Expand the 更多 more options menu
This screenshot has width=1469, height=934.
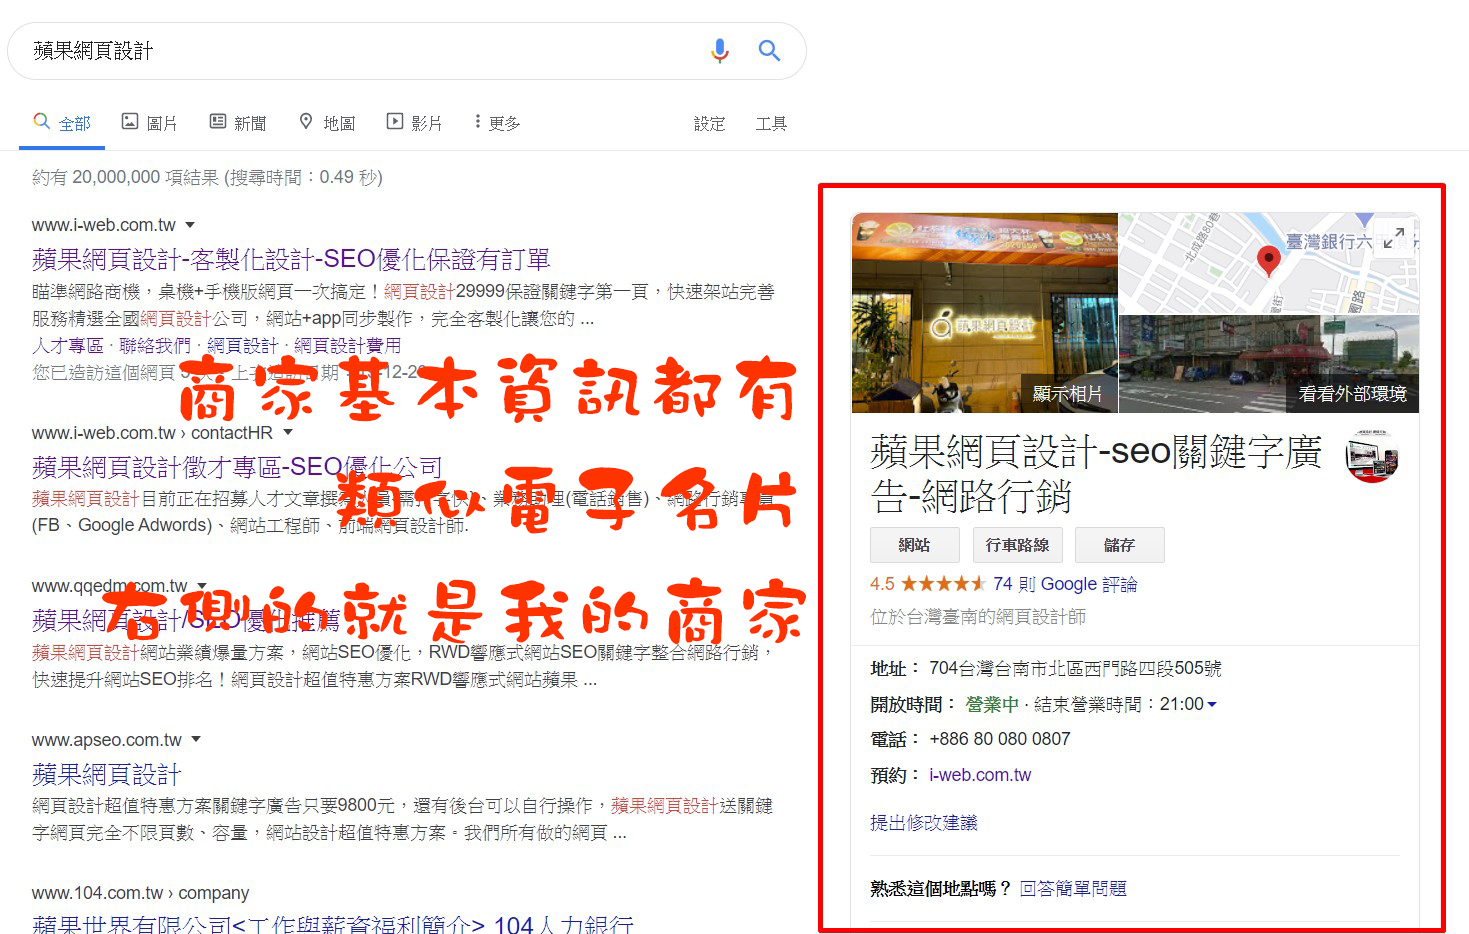pos(497,123)
